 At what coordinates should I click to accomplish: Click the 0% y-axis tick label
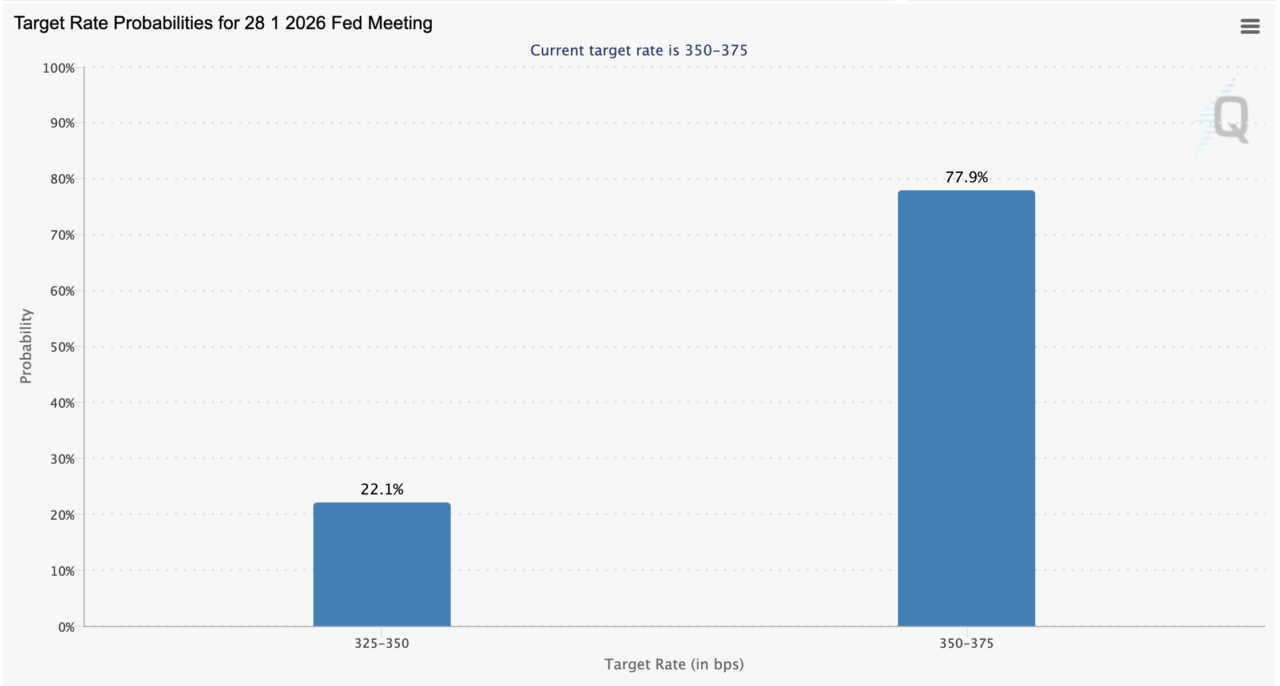65,627
